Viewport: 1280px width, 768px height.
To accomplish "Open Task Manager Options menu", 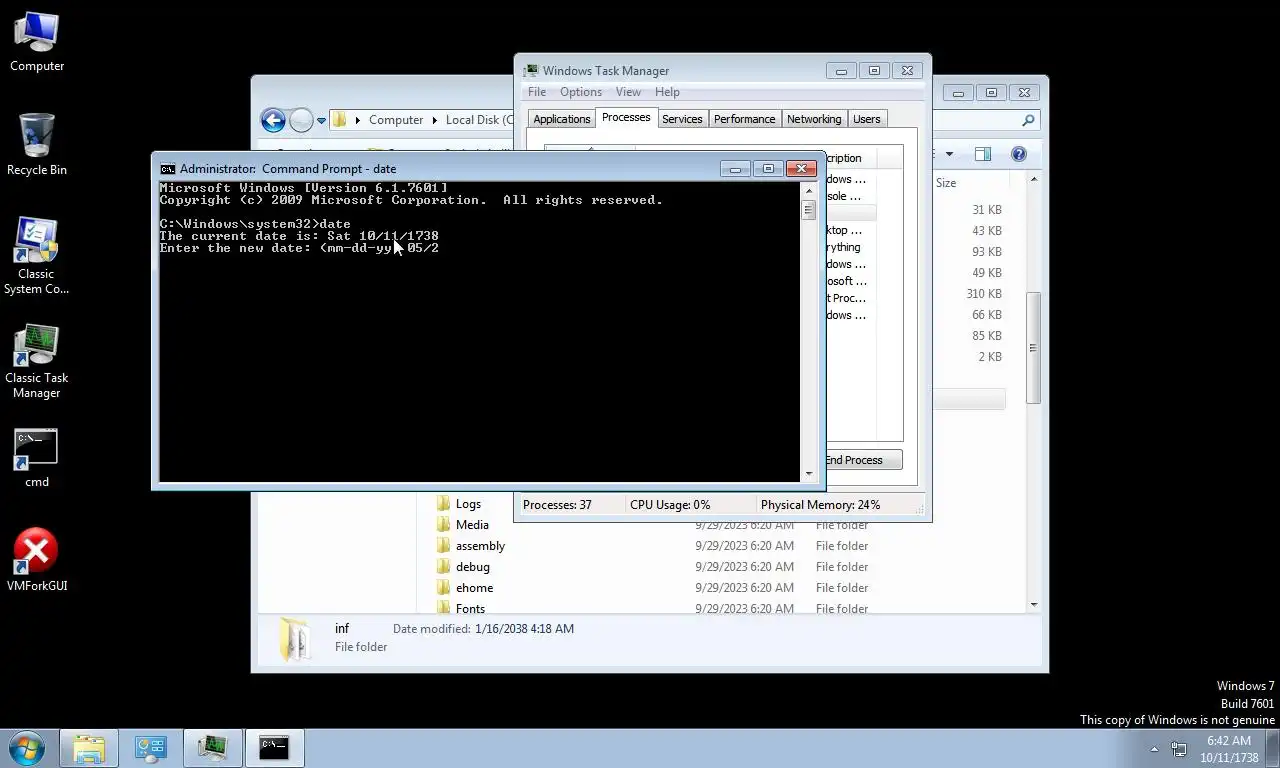I will point(581,92).
